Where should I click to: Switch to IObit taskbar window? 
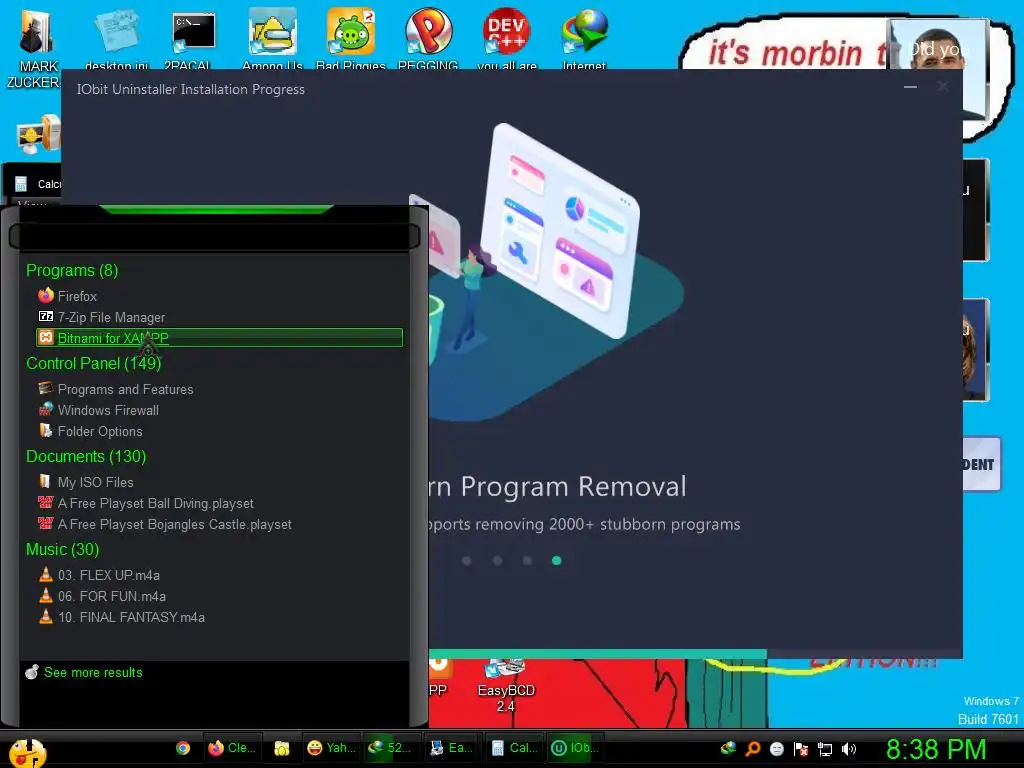pos(575,748)
